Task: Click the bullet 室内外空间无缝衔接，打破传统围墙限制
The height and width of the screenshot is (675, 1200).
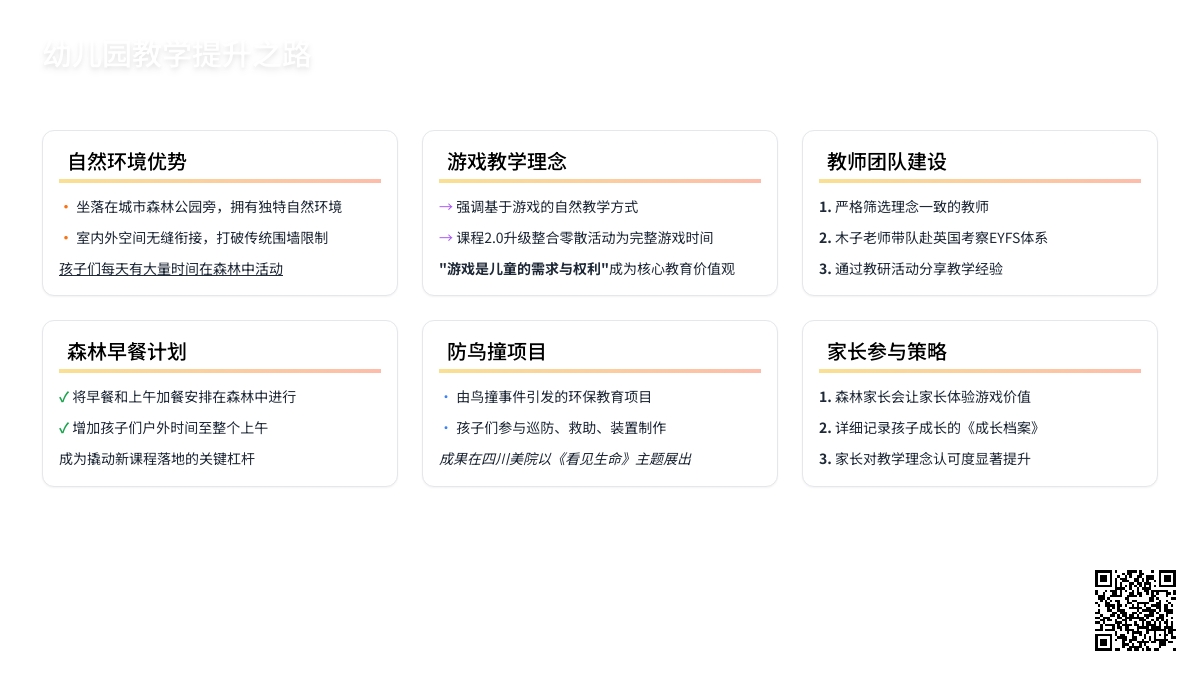Action: [202, 238]
